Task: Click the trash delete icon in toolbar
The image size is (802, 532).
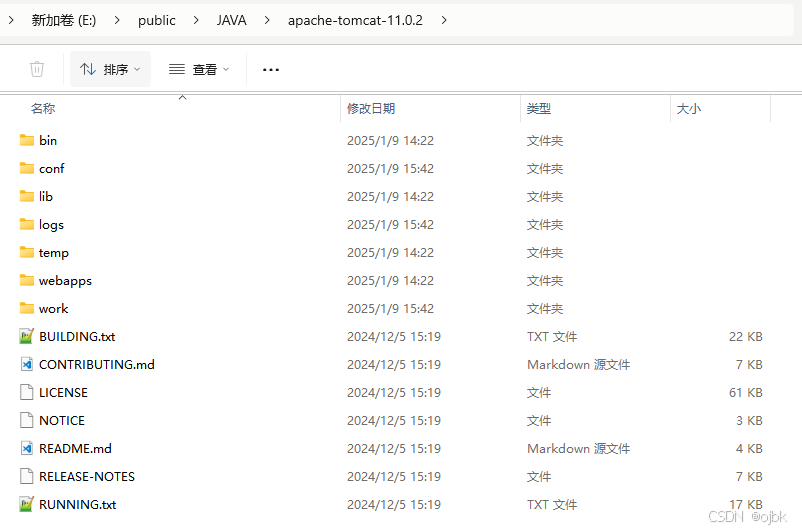Action: [37, 69]
